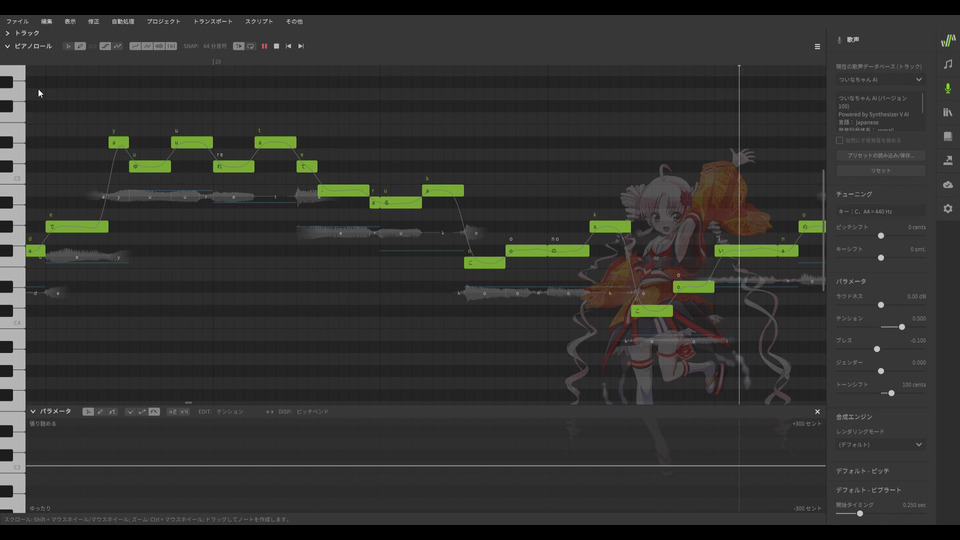Screen dimensions: 960x540
Task: Collapse the パラメータ panel chevron
Action: coord(33,411)
